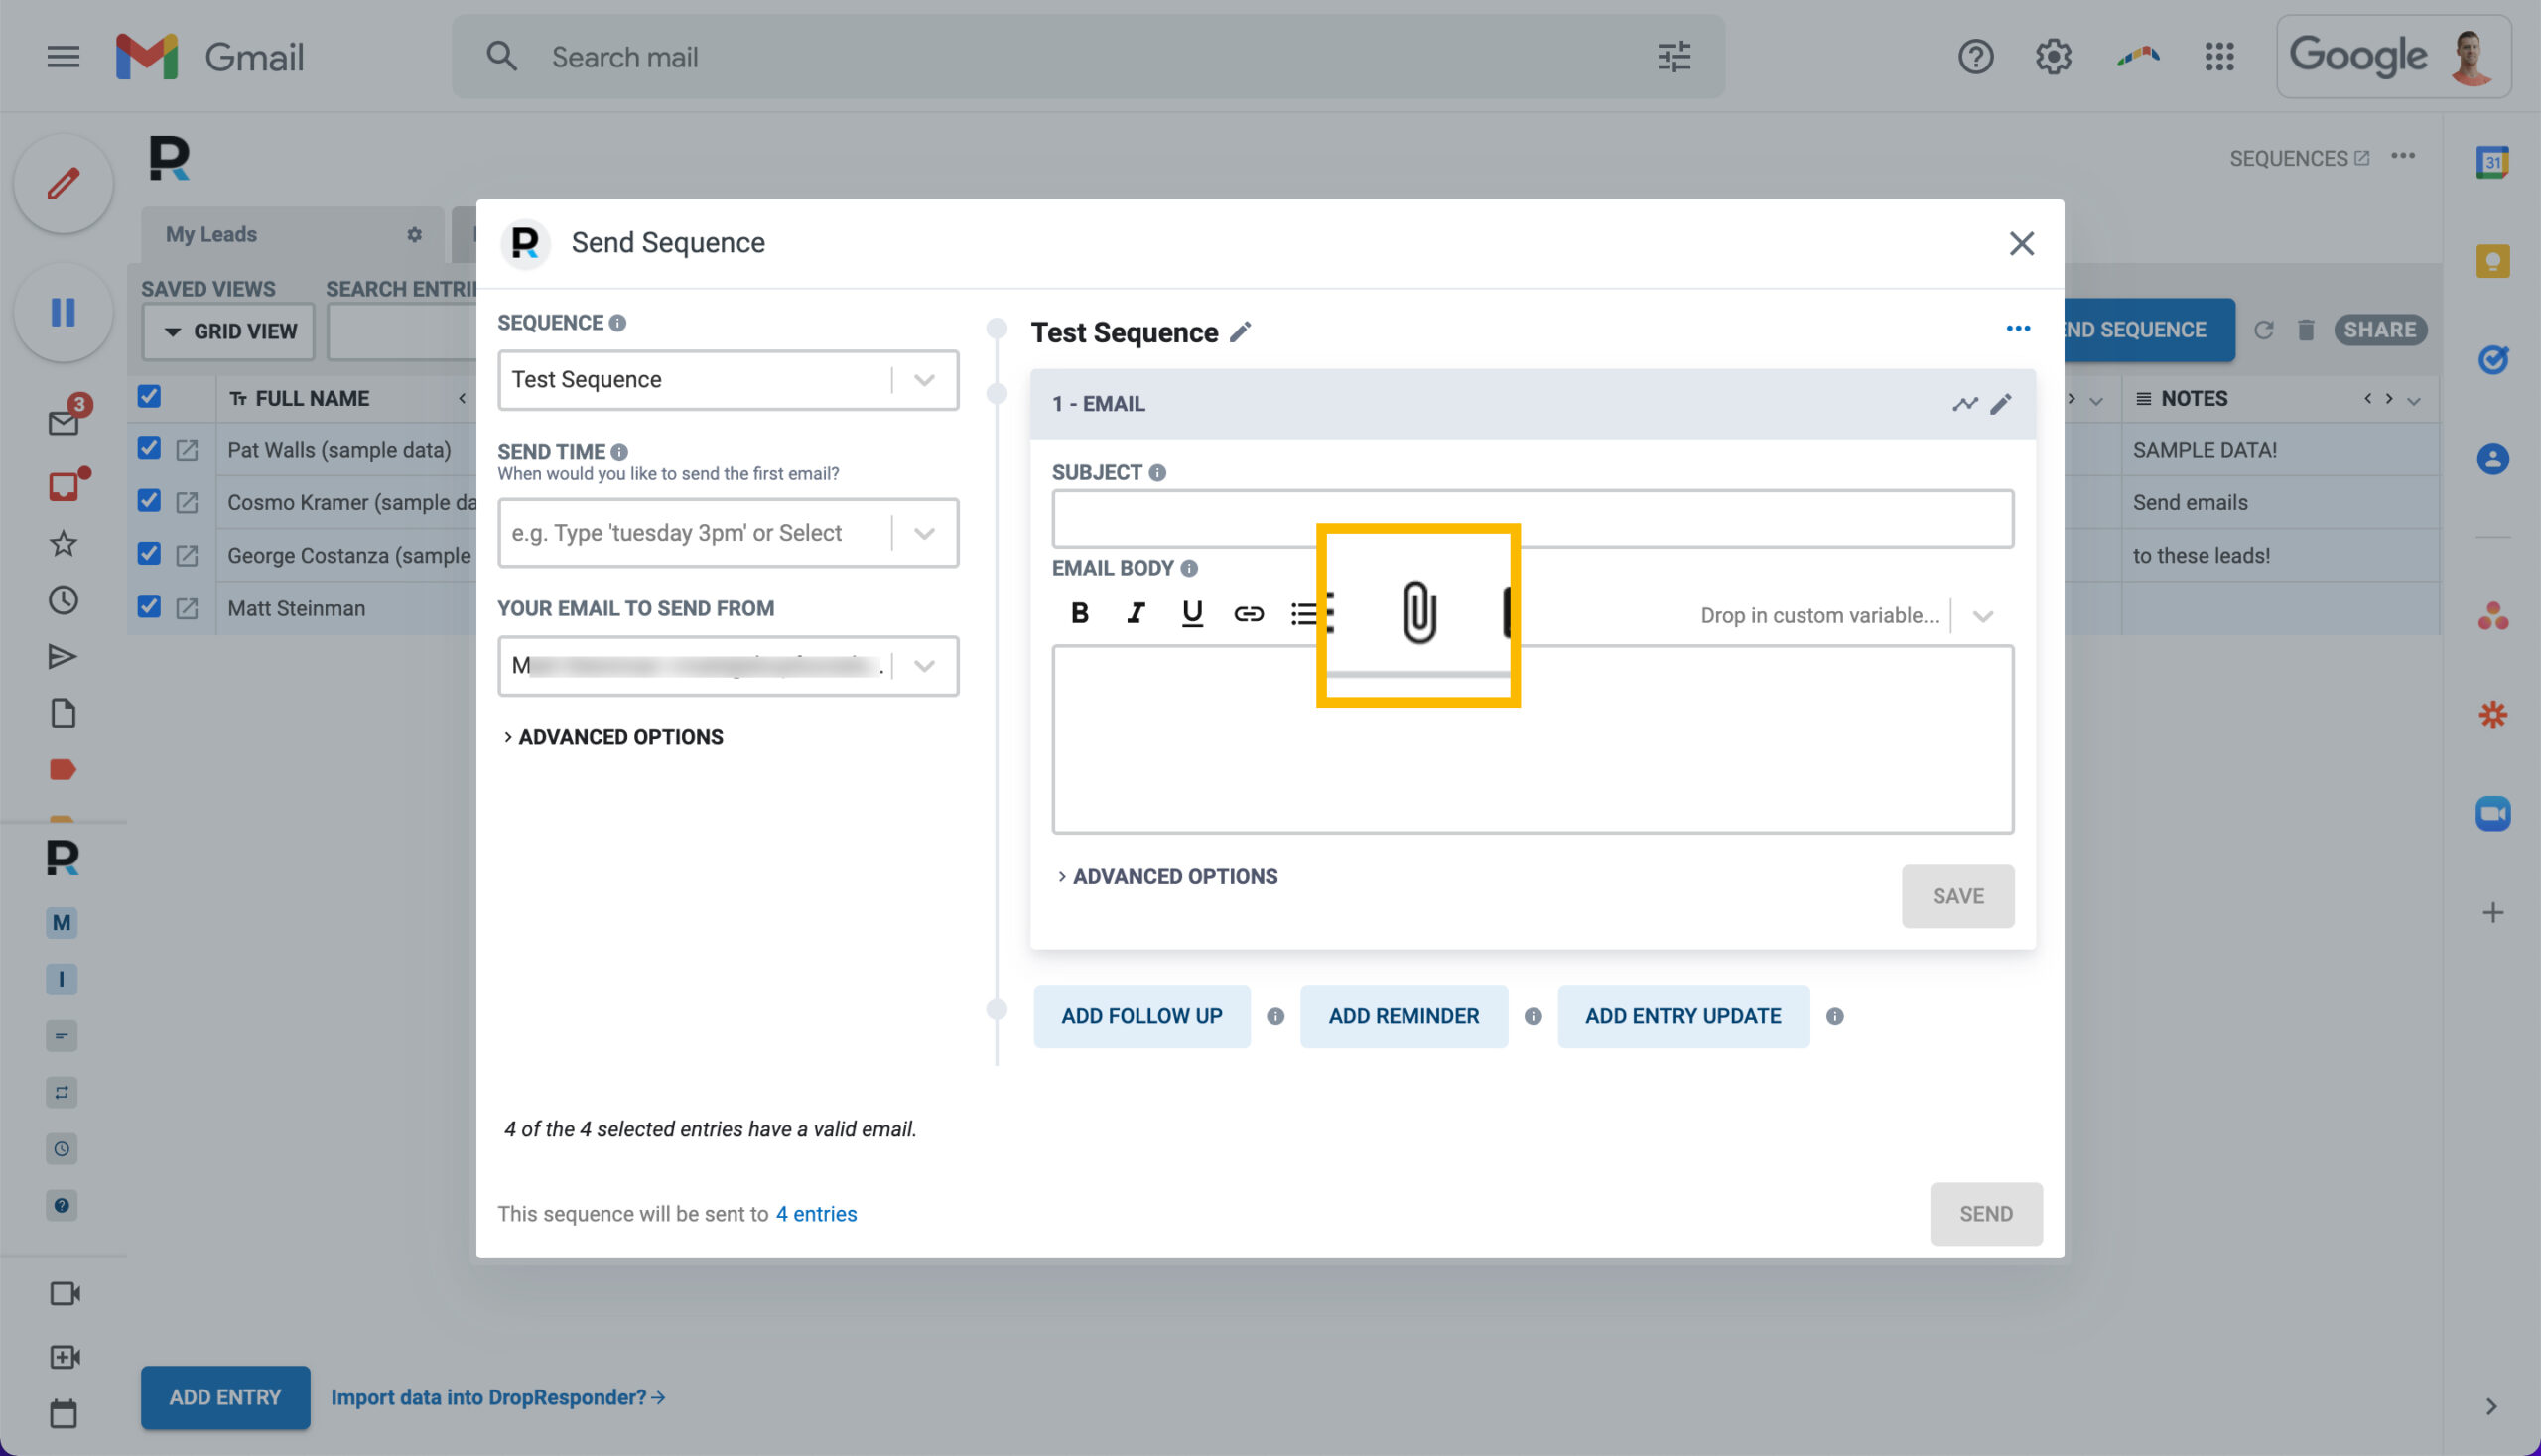Viewport: 2541px width, 1456px height.
Task: Click ADD REMINDER button
Action: click(1403, 1016)
